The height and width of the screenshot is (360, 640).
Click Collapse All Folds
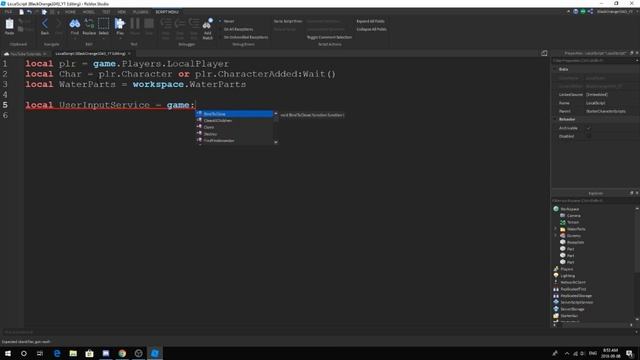(x=371, y=29)
